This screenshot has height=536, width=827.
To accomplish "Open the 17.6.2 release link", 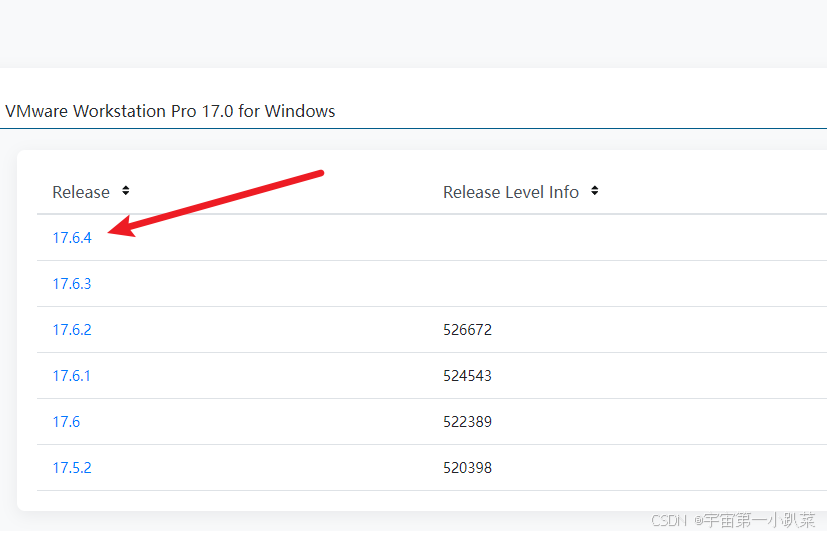I will point(72,330).
